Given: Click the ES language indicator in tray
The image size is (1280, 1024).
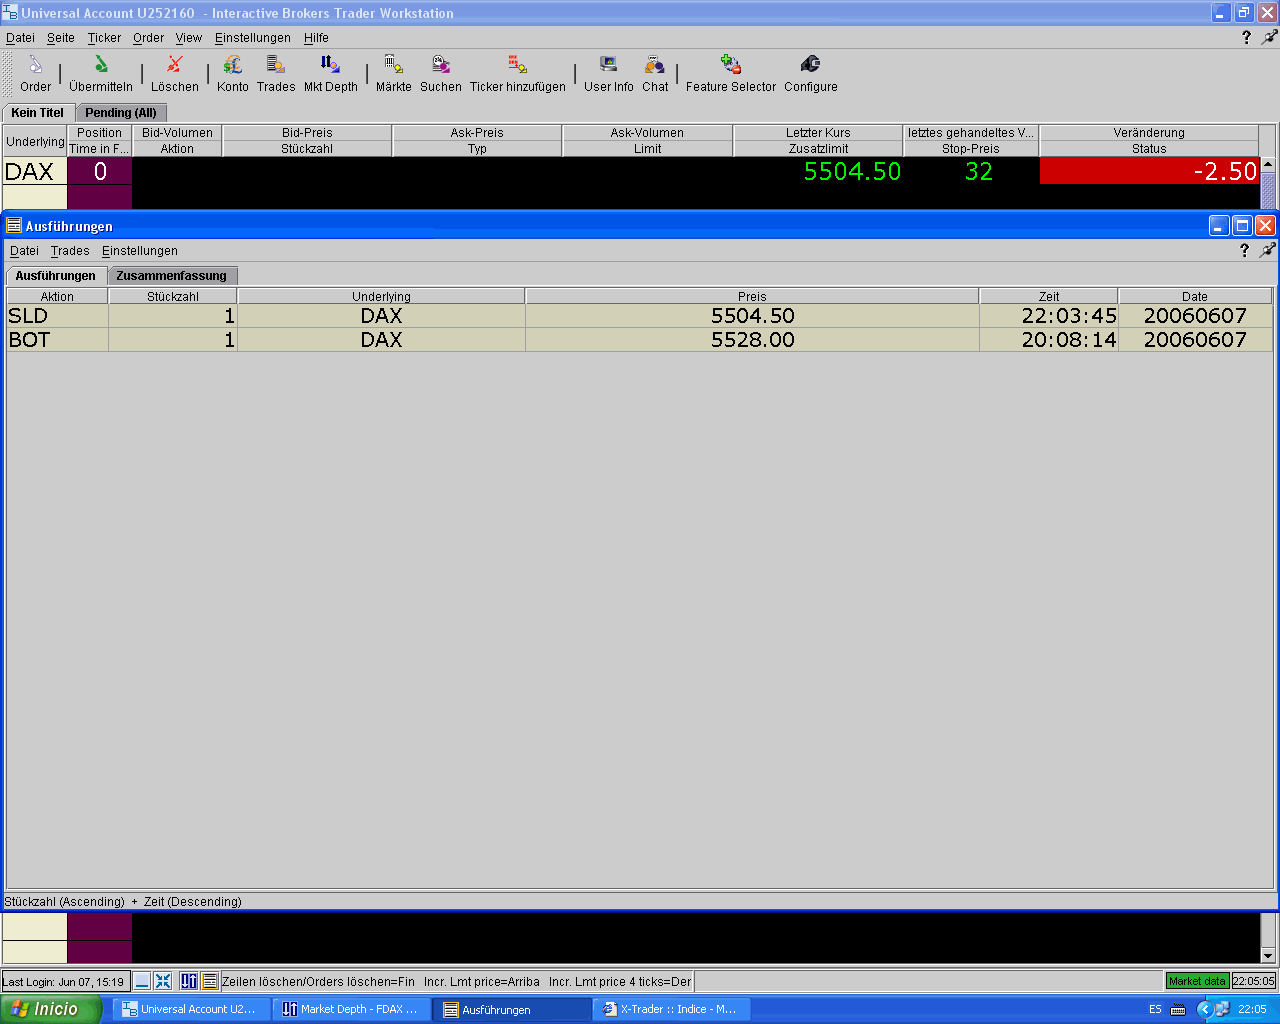Looking at the screenshot, I should click(1155, 1009).
